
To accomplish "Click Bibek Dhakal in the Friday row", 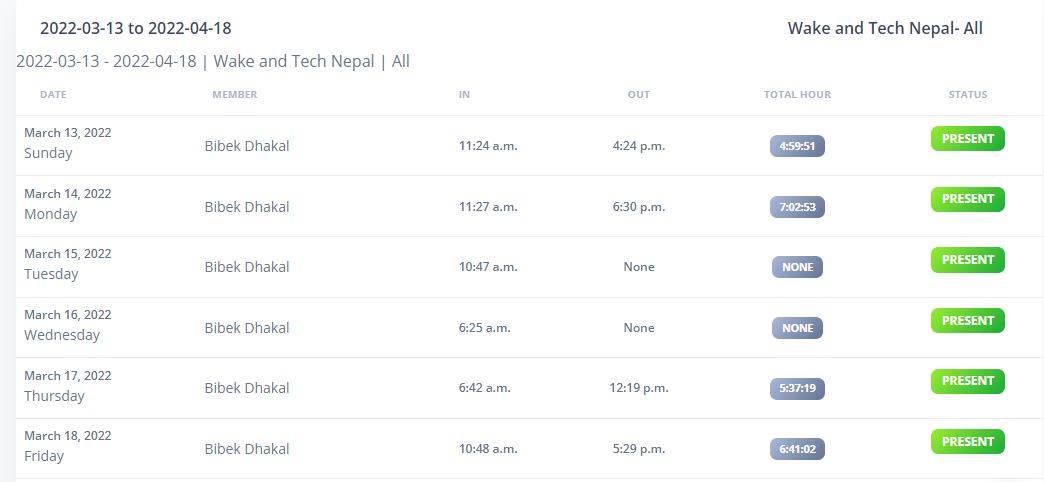I will (x=246, y=449).
